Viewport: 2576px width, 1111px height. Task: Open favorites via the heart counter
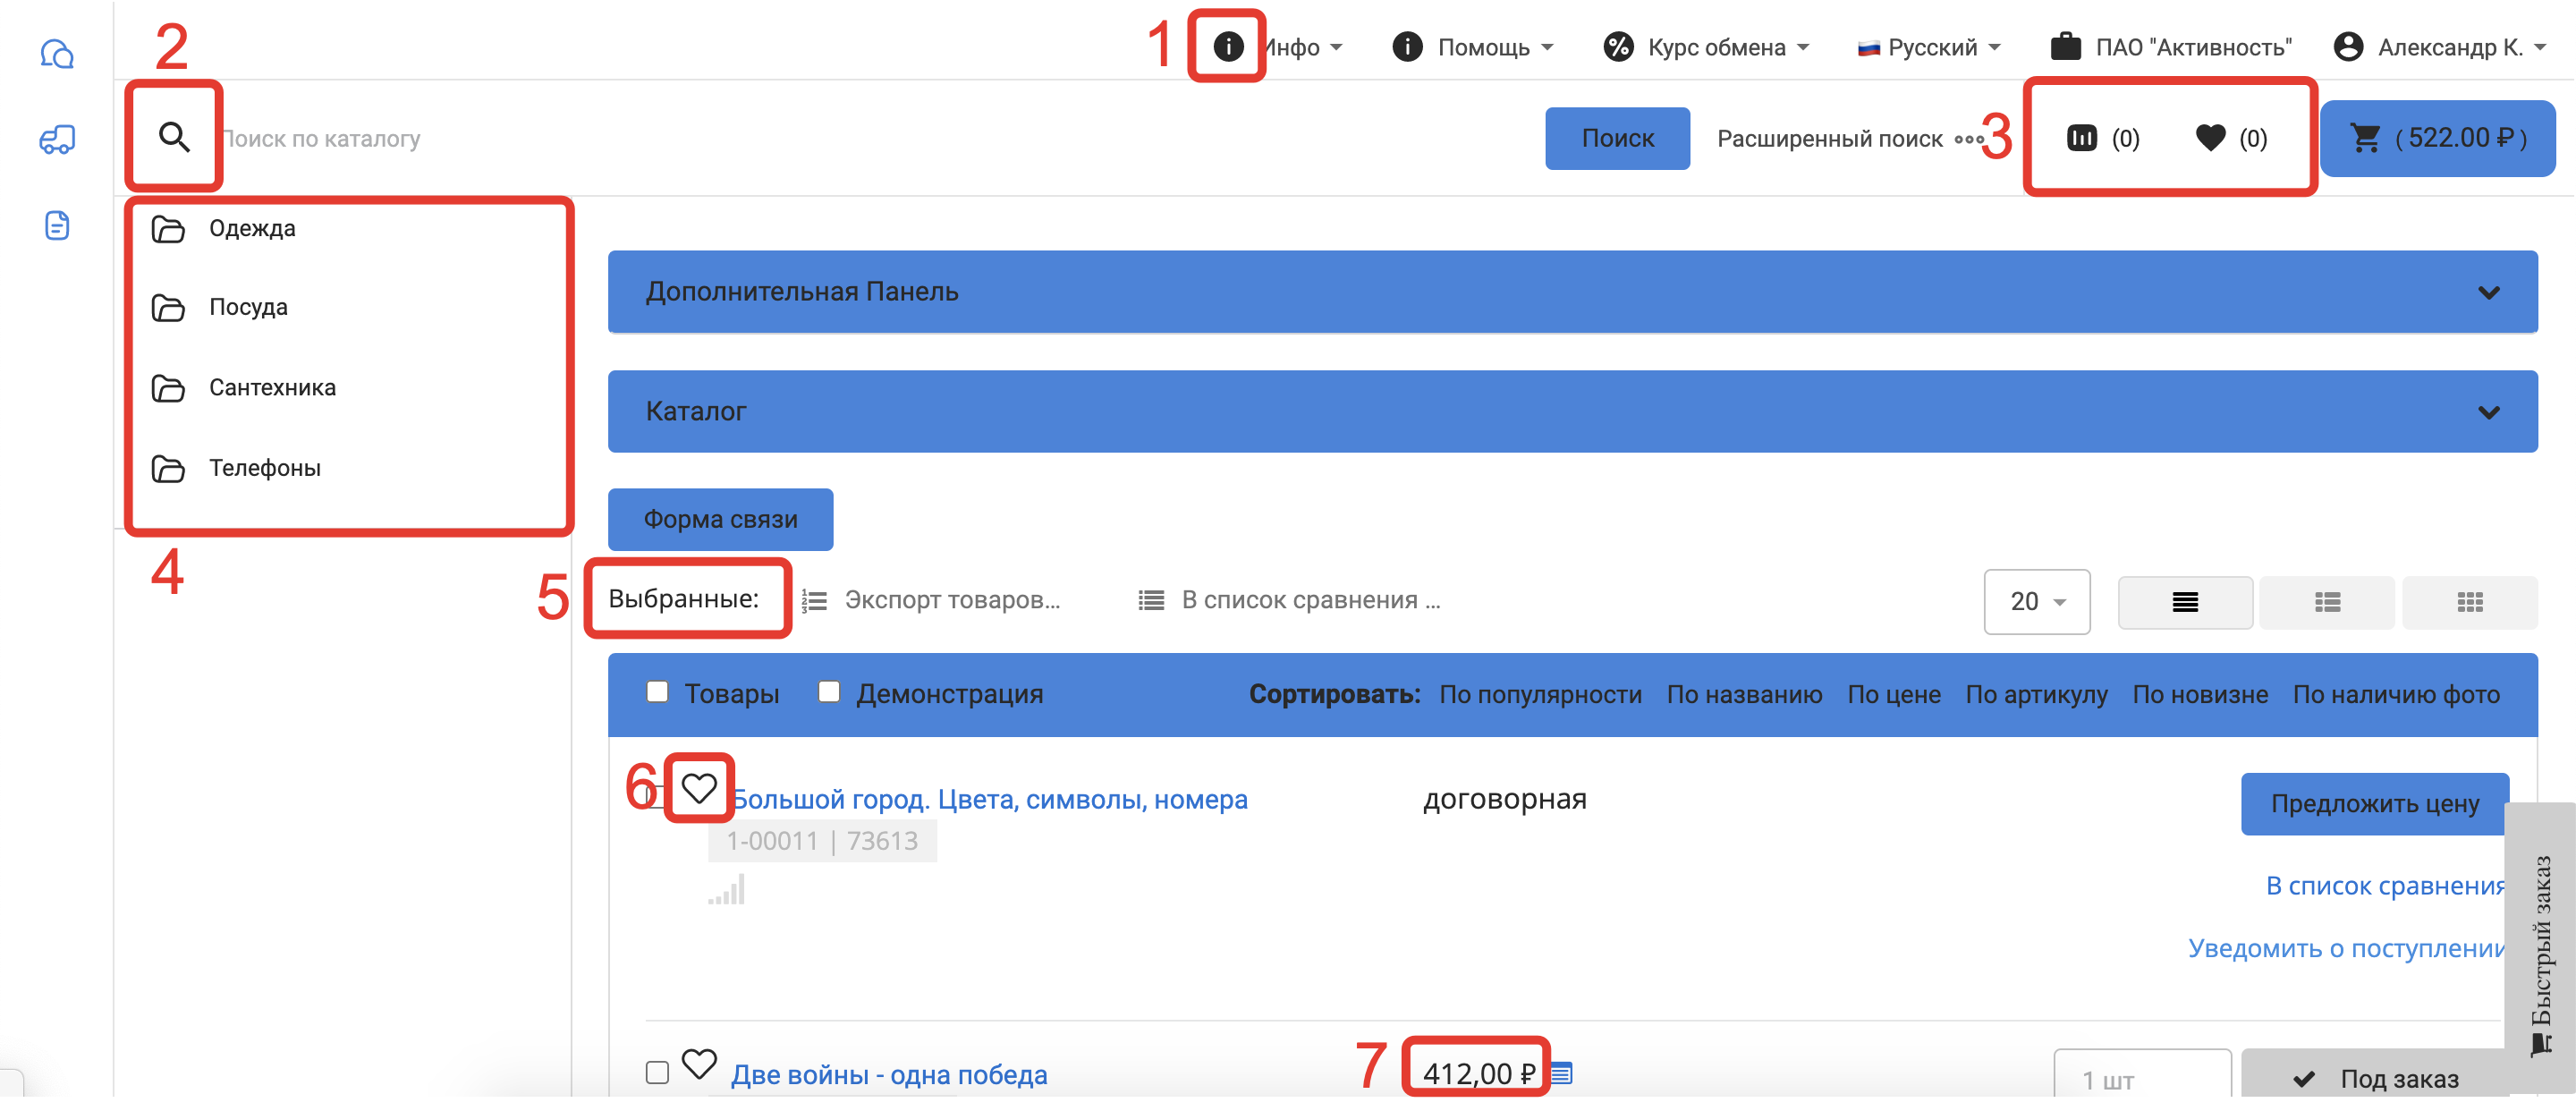click(x=2210, y=138)
